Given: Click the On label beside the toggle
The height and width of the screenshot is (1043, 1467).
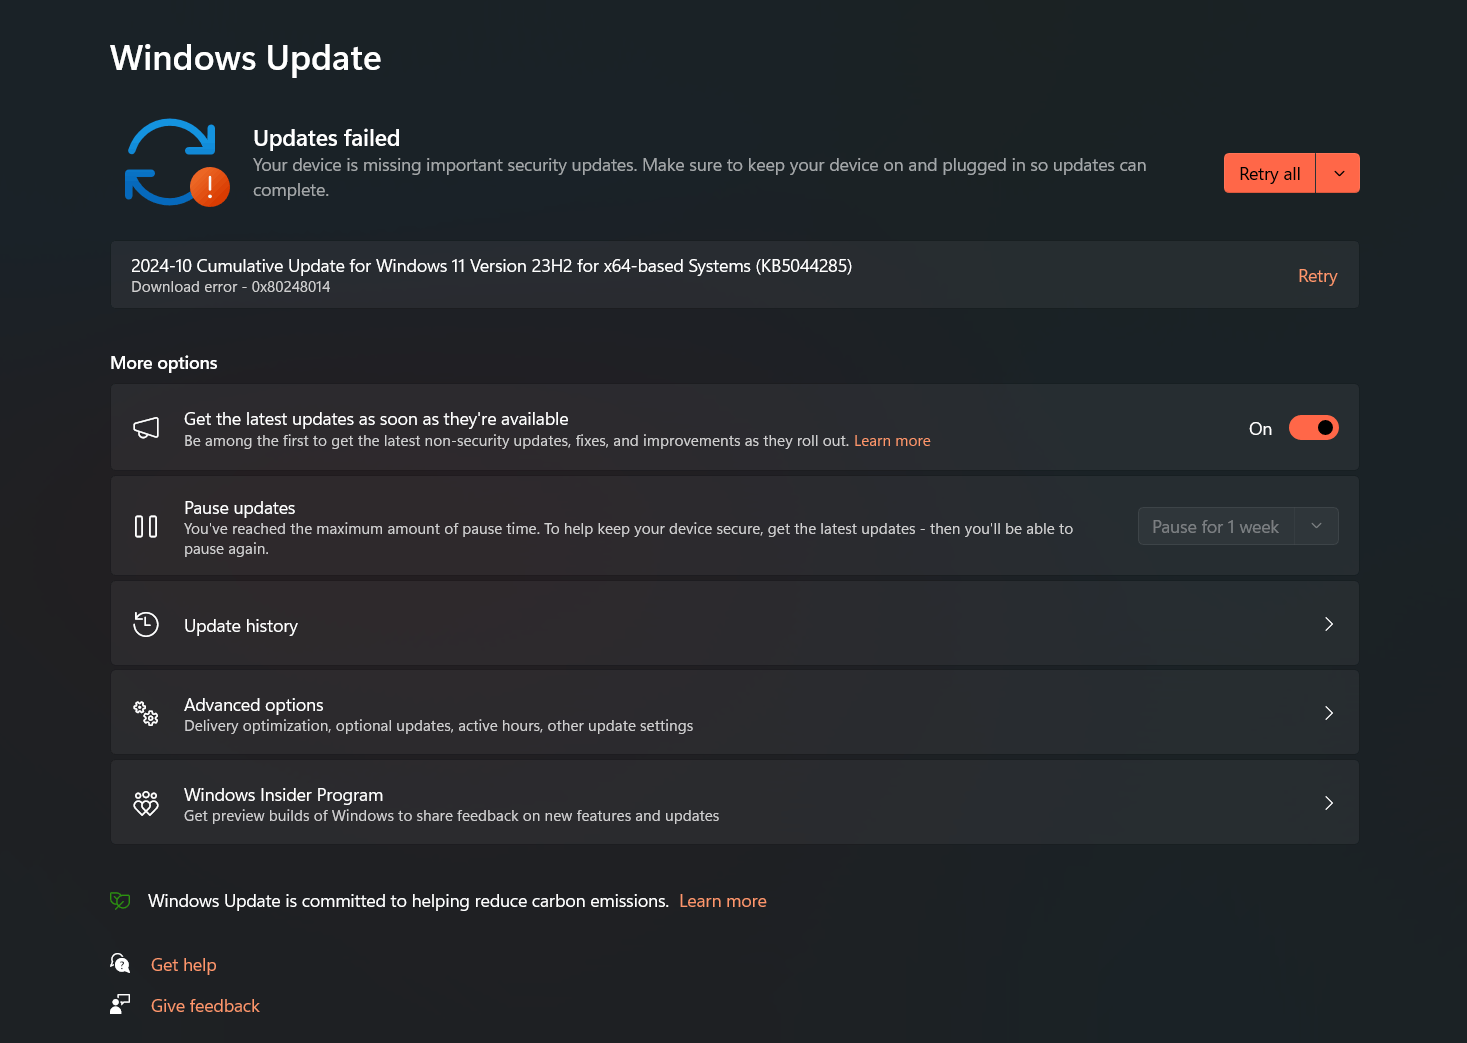Looking at the screenshot, I should click(1260, 429).
